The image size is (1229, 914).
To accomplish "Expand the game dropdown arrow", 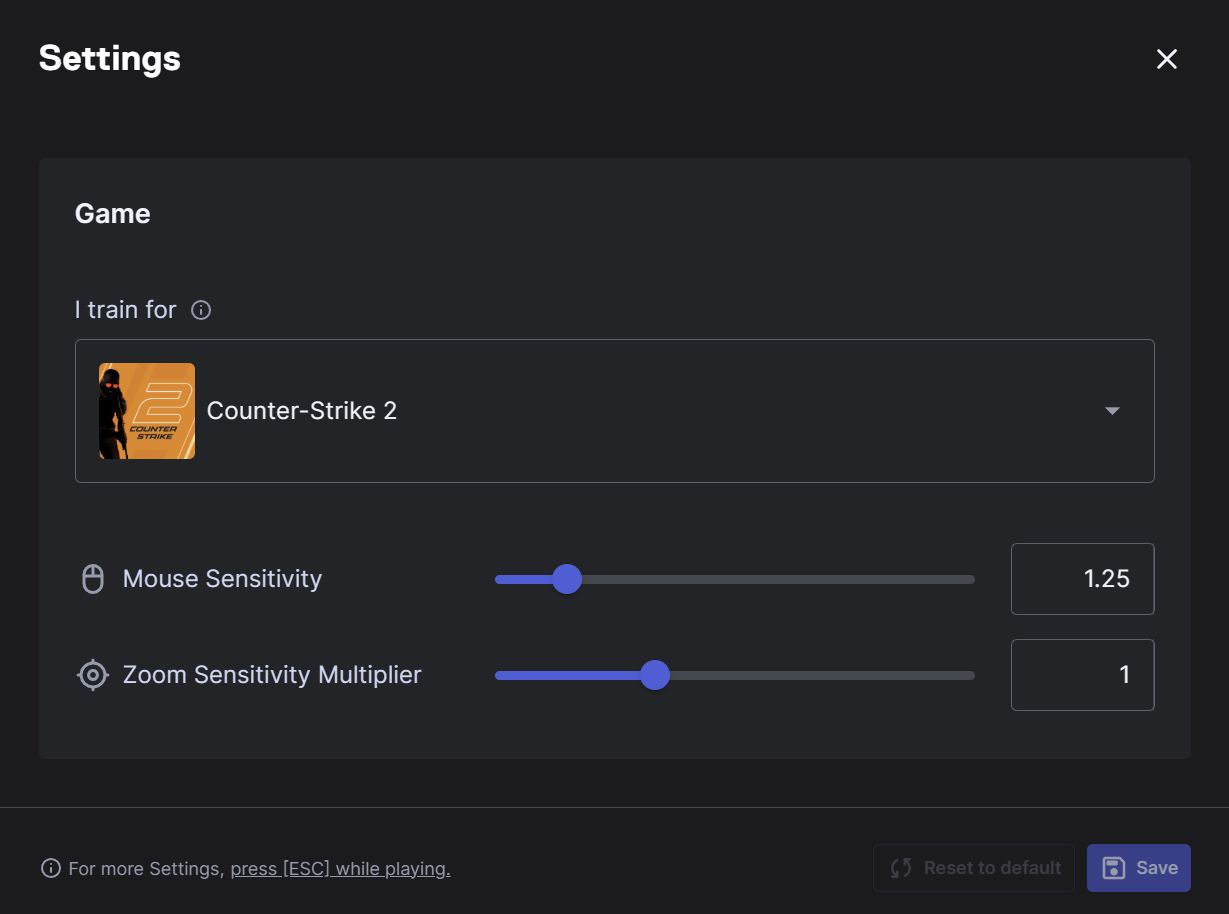I will (1112, 411).
